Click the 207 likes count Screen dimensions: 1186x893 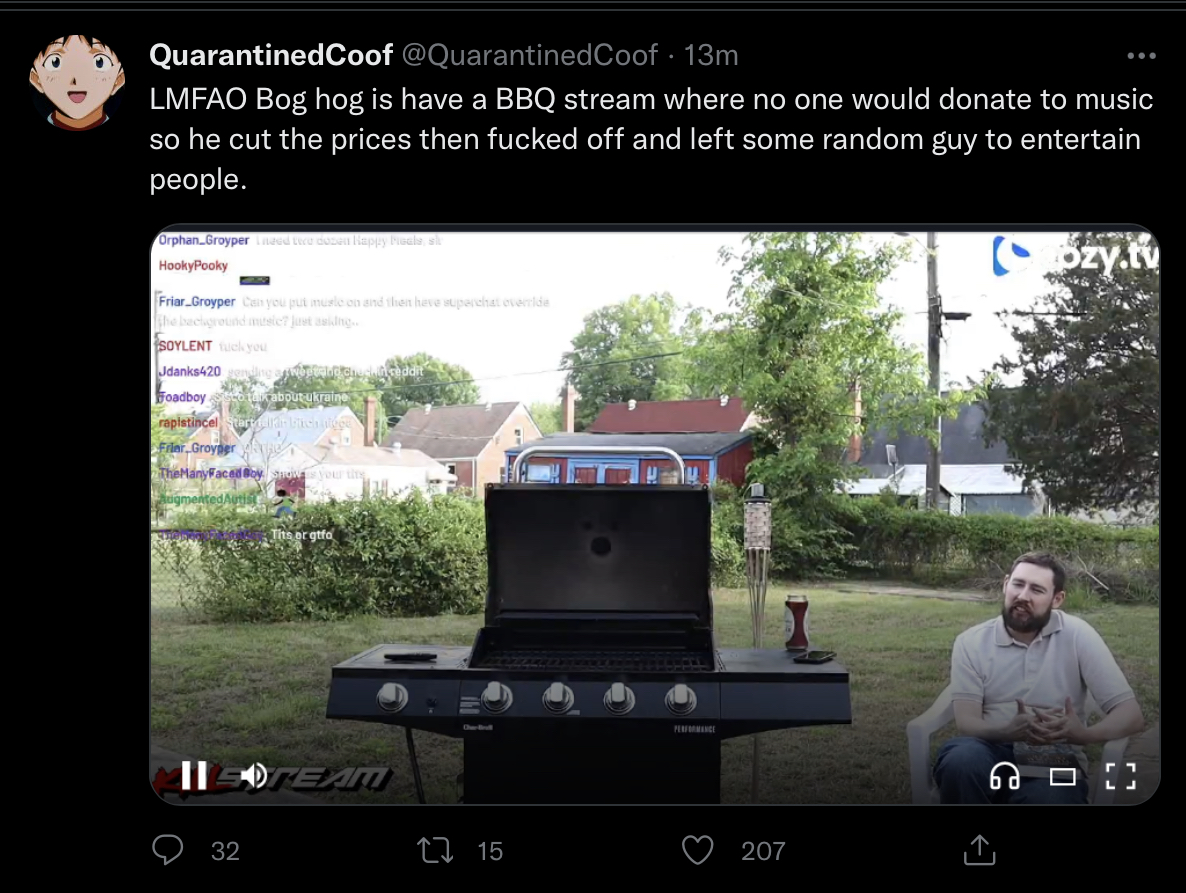[x=763, y=851]
